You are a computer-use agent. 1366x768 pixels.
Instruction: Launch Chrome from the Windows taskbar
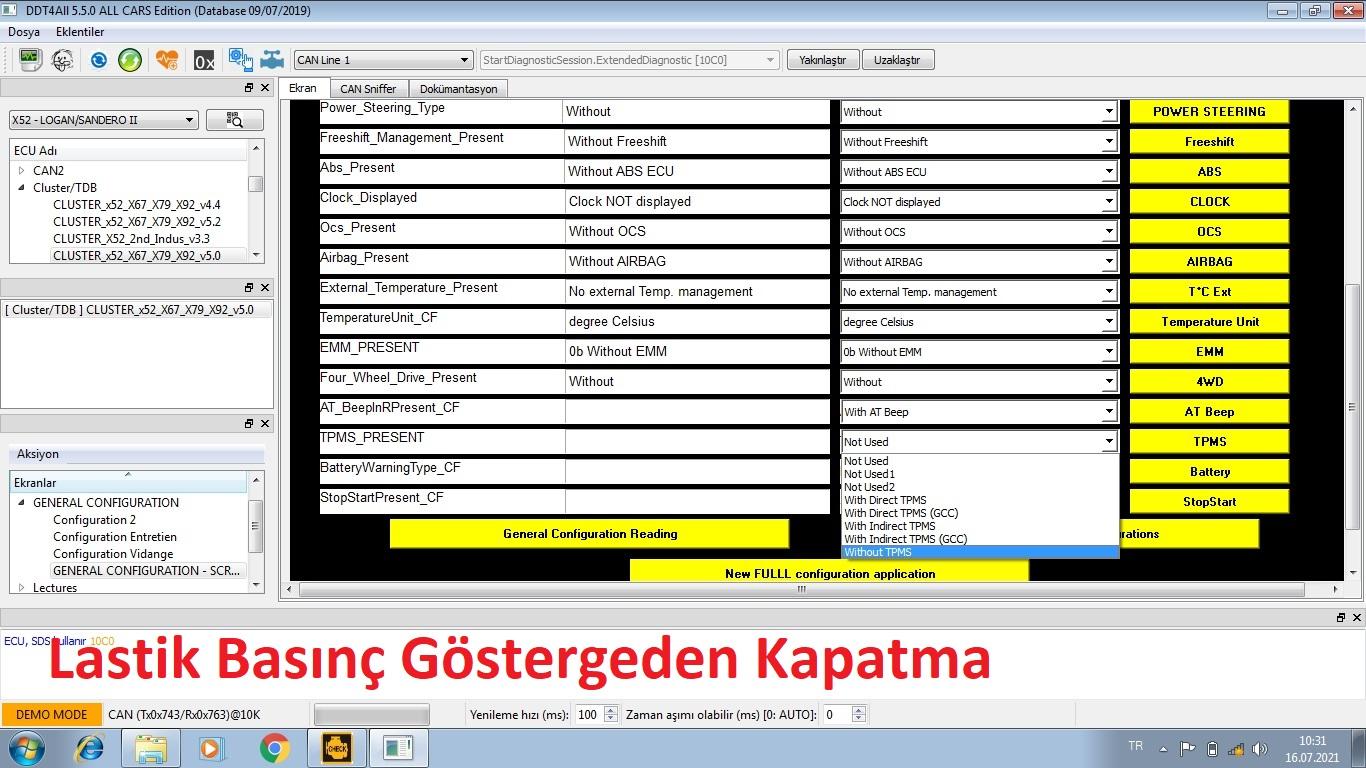click(x=274, y=748)
